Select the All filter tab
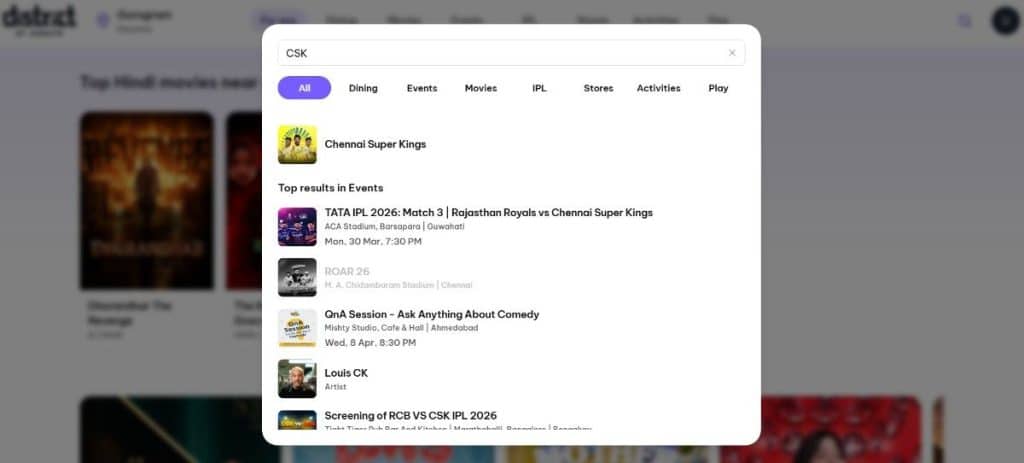This screenshot has height=463, width=1024. [304, 88]
